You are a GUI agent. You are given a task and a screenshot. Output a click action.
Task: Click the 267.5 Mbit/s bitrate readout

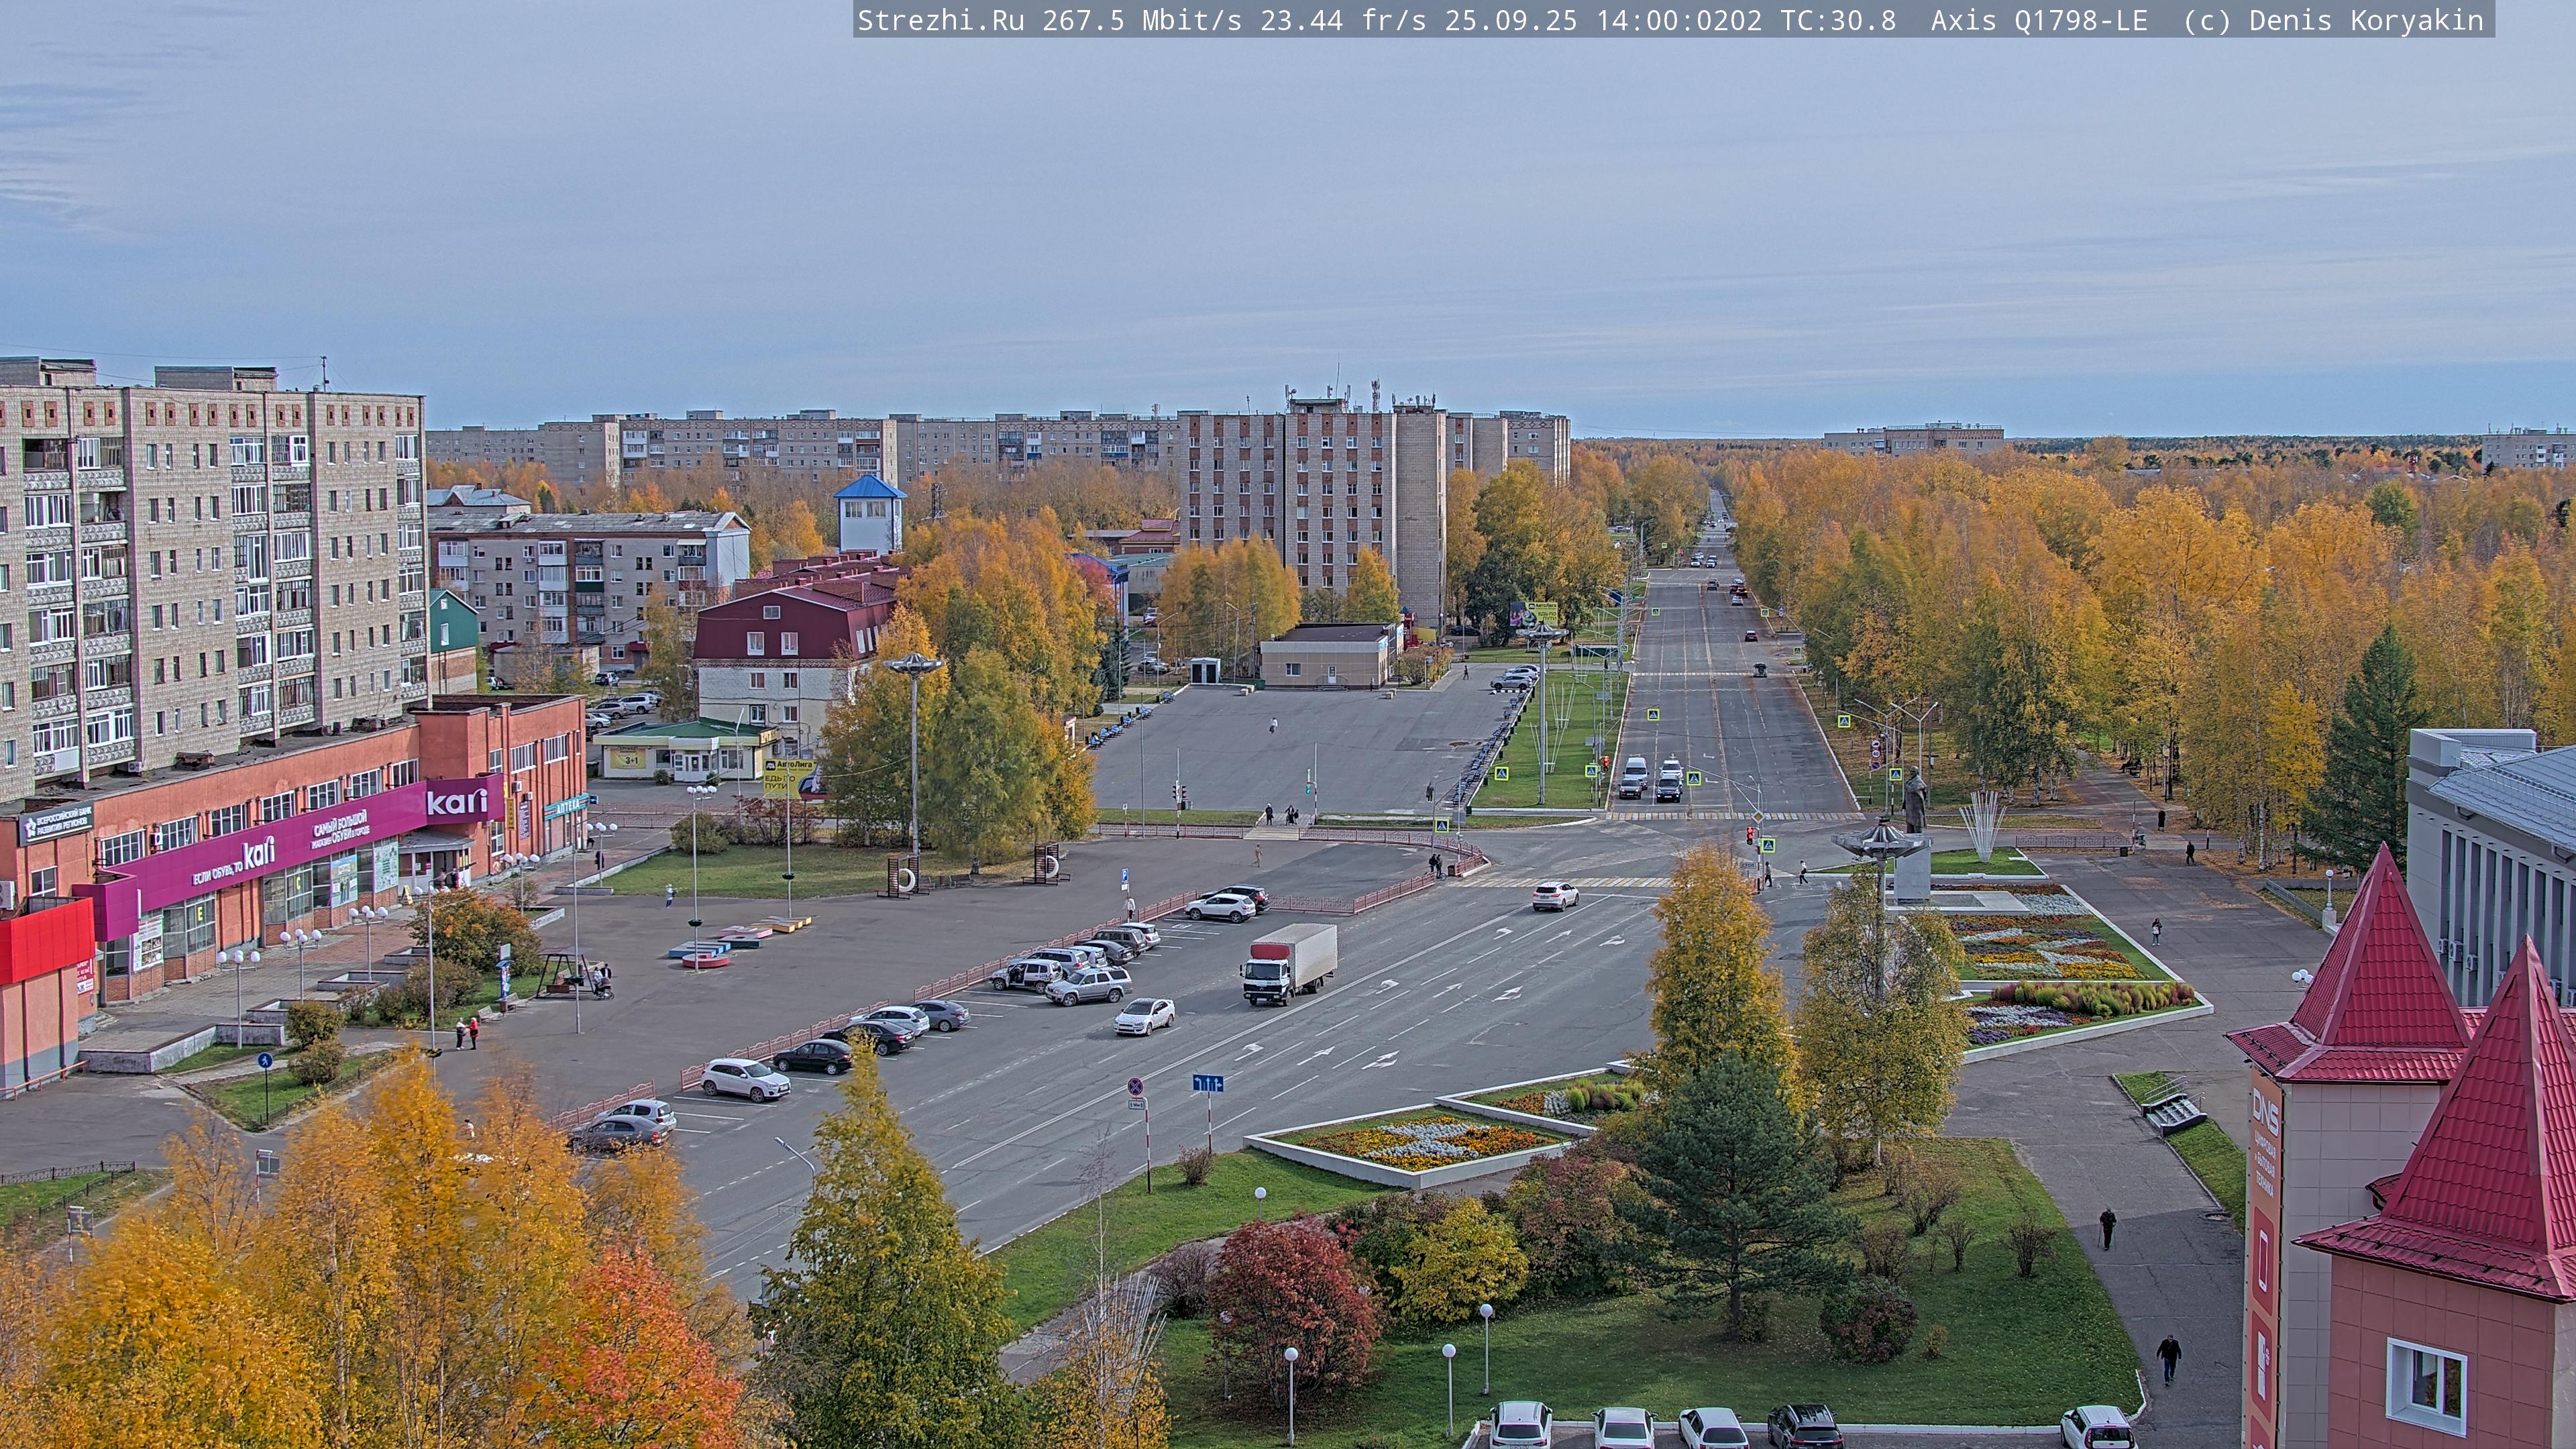[x=1142, y=20]
